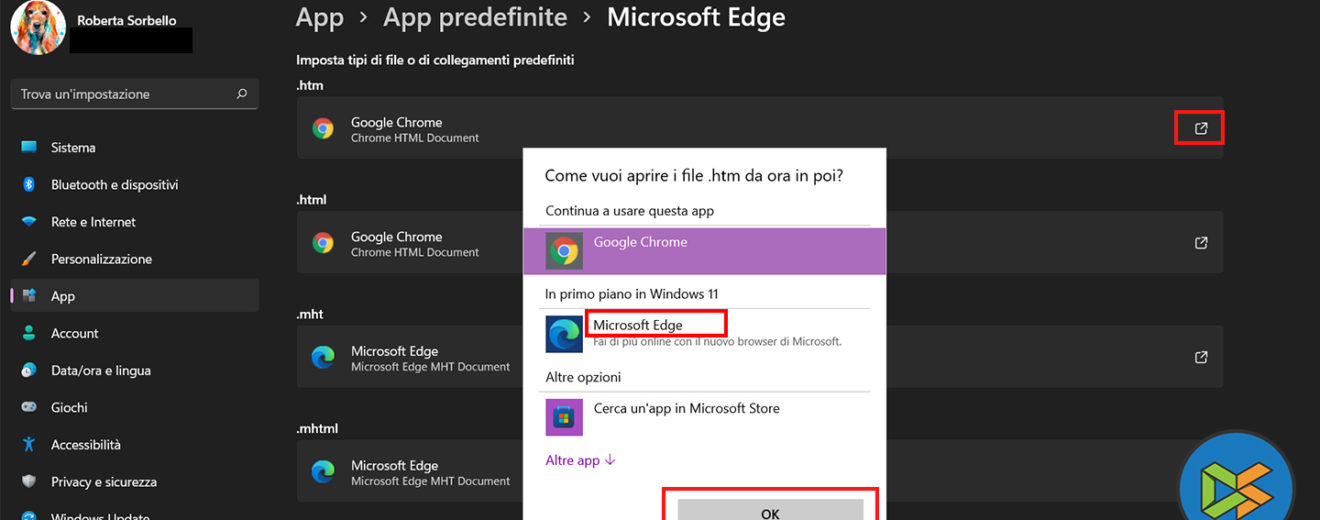
Task: Open Rete e Internet settings
Action: coord(93,222)
